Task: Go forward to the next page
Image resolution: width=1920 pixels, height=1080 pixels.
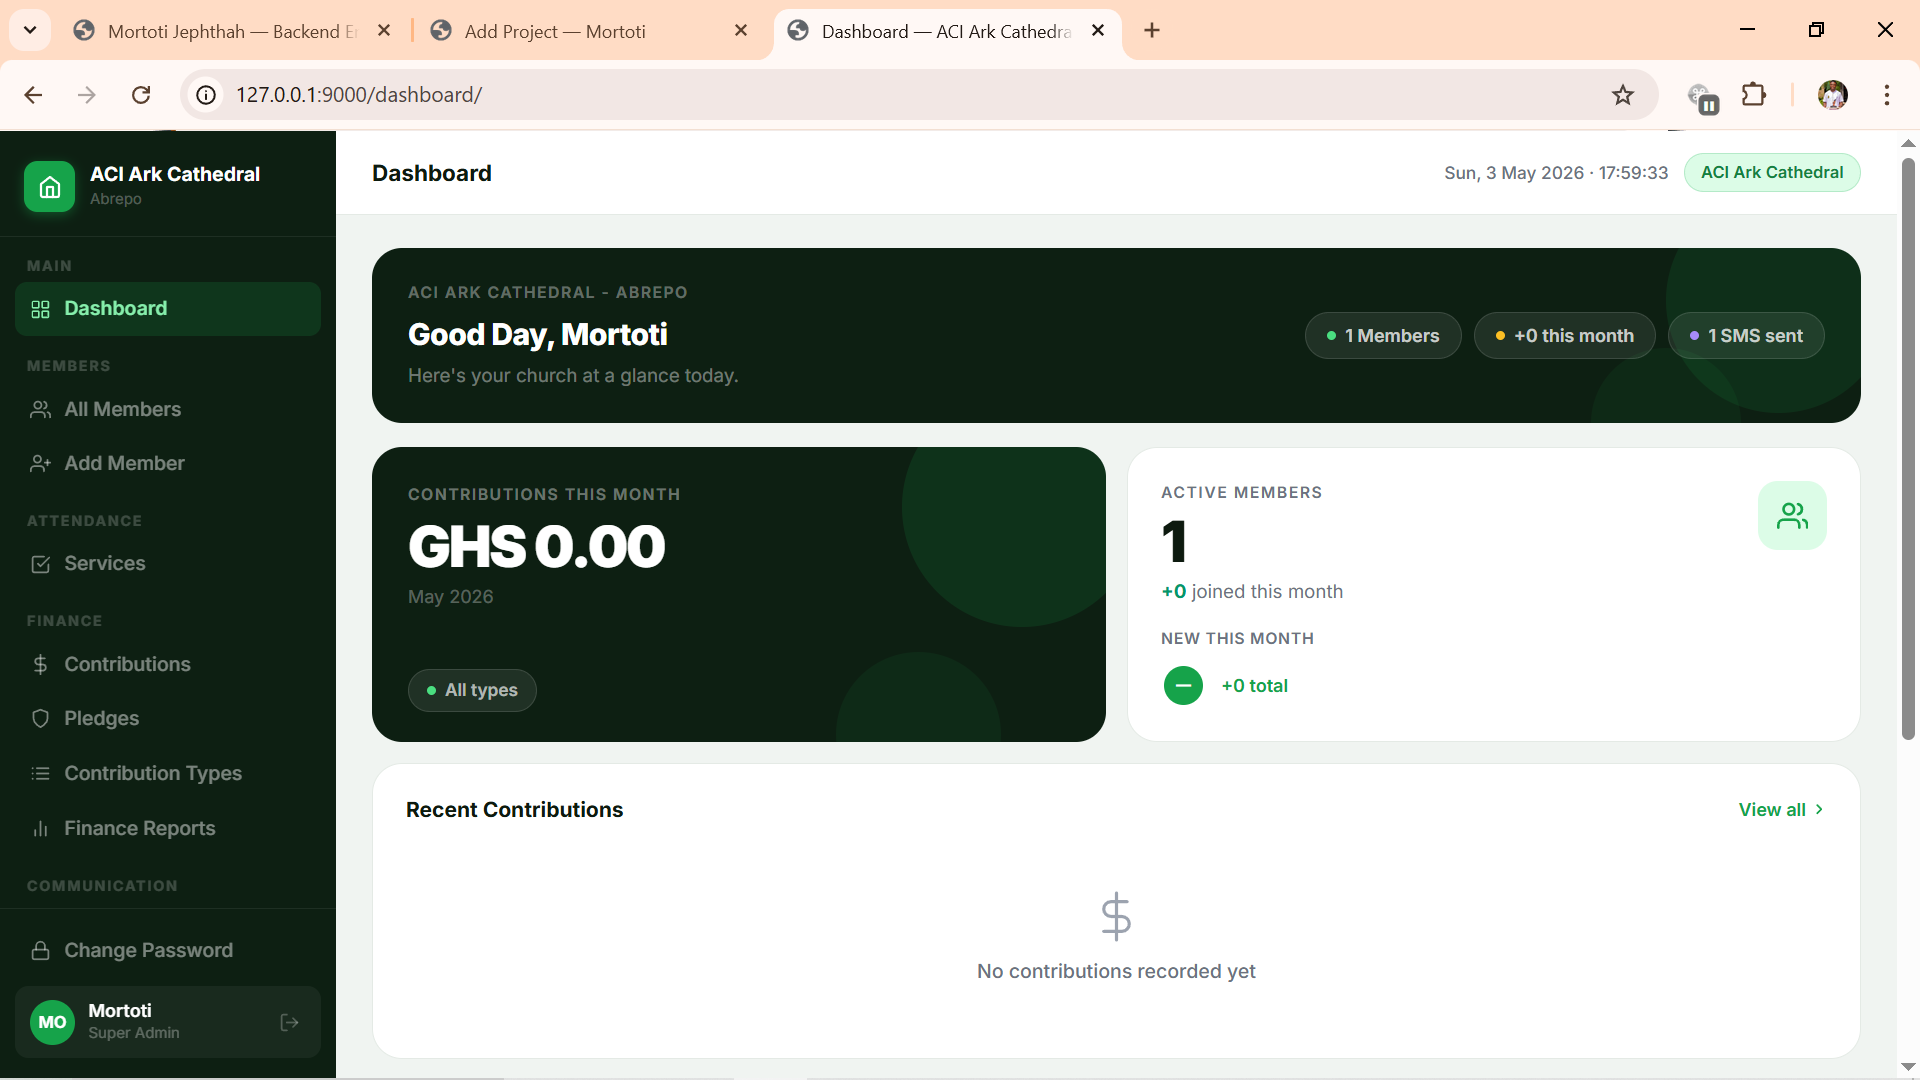Action: tap(87, 95)
